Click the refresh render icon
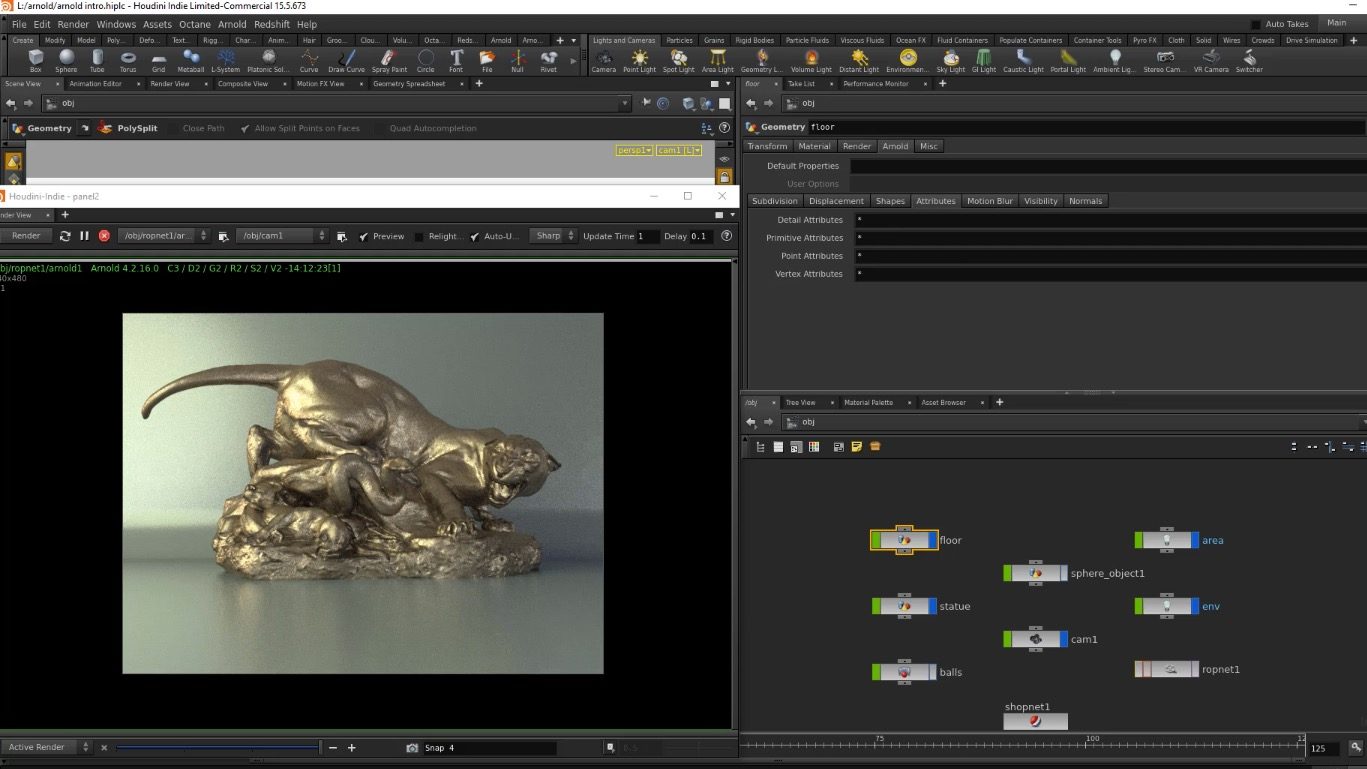This screenshot has height=769, width=1367. 65,236
